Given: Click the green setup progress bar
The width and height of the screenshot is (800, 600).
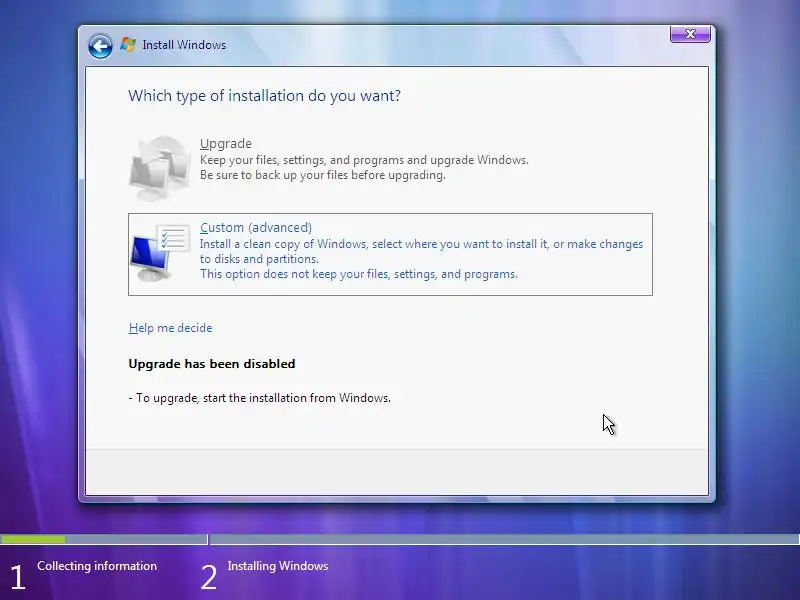Looking at the screenshot, I should 33,539.
